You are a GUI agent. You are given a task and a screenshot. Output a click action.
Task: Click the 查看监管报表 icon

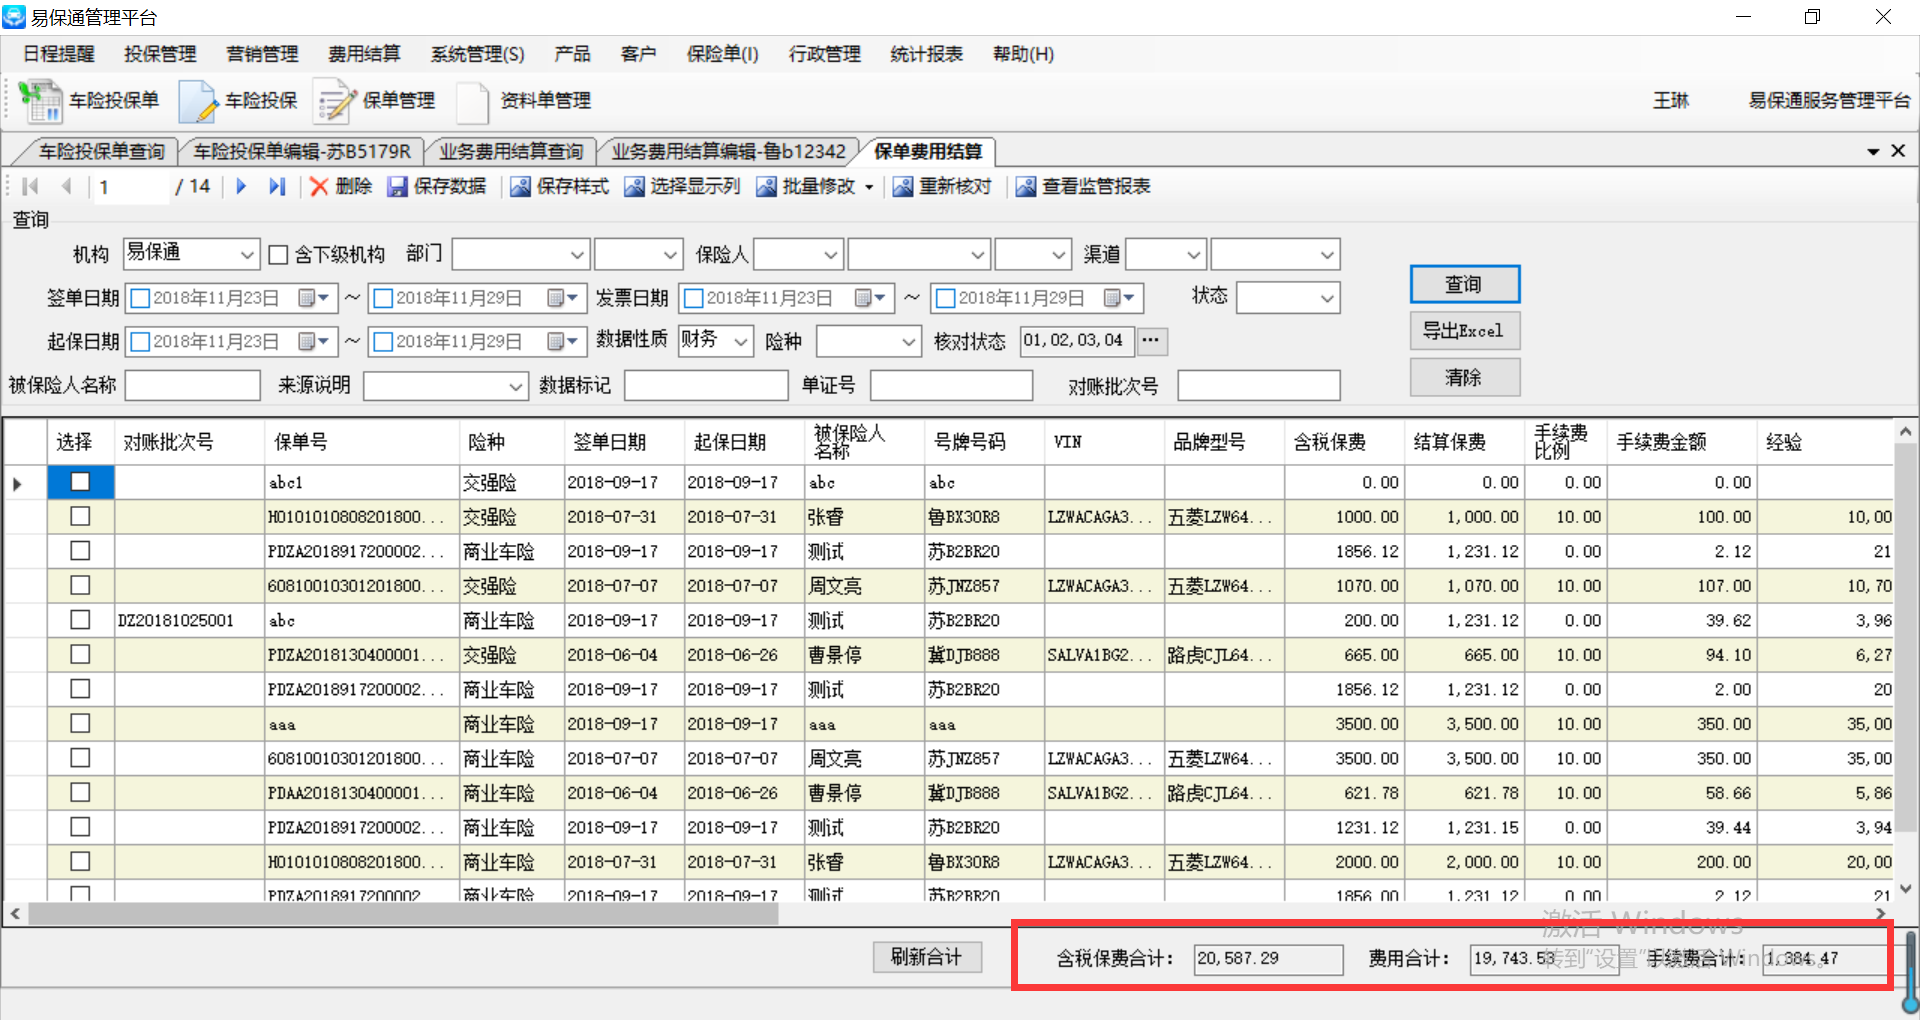point(1025,187)
